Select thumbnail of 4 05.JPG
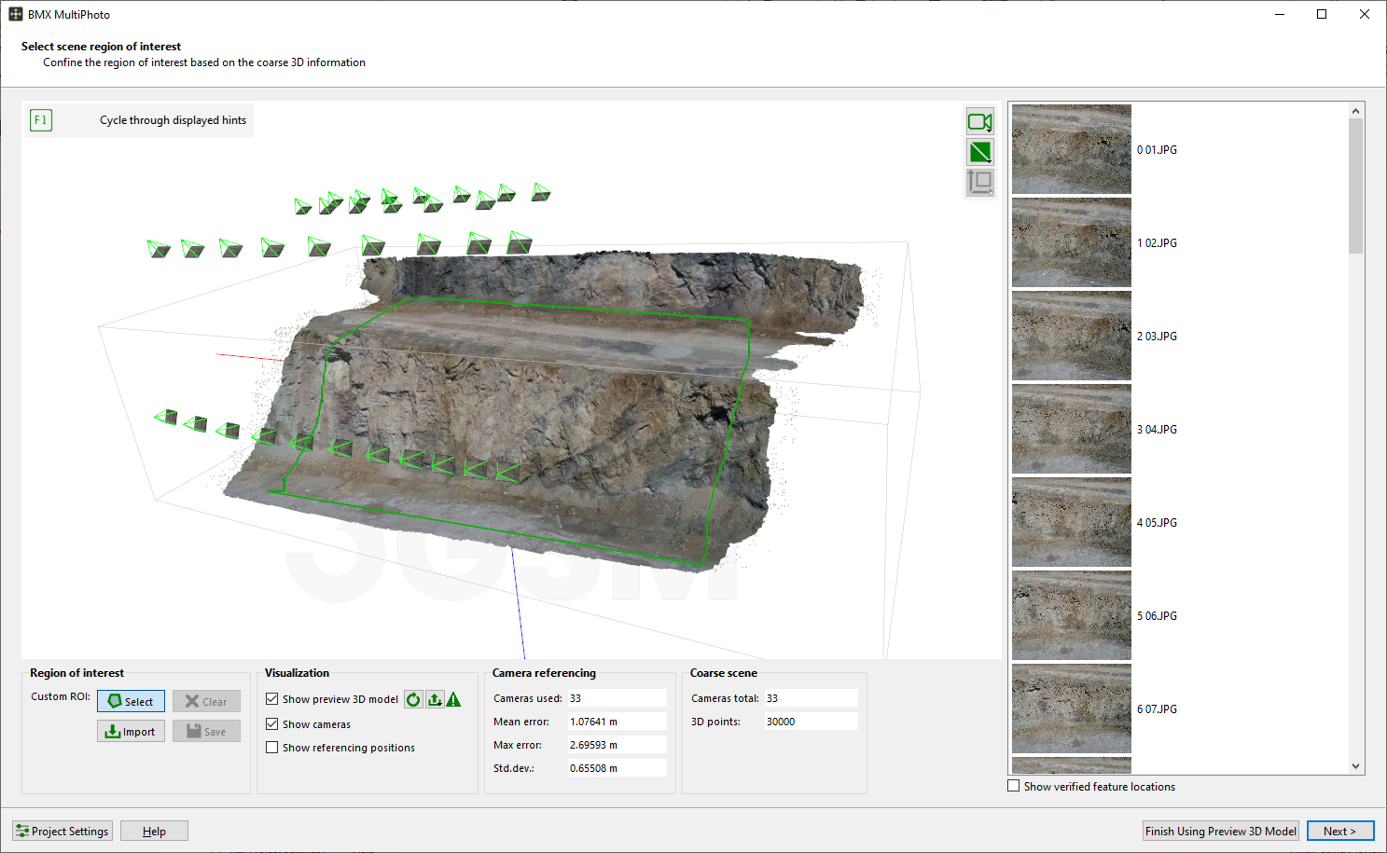 click(x=1071, y=522)
